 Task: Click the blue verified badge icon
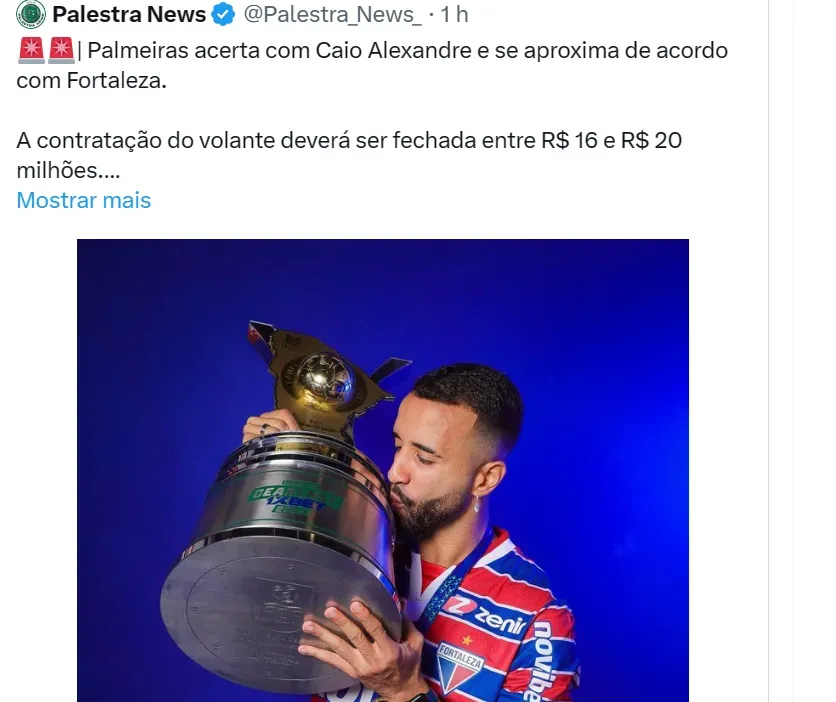(x=223, y=14)
